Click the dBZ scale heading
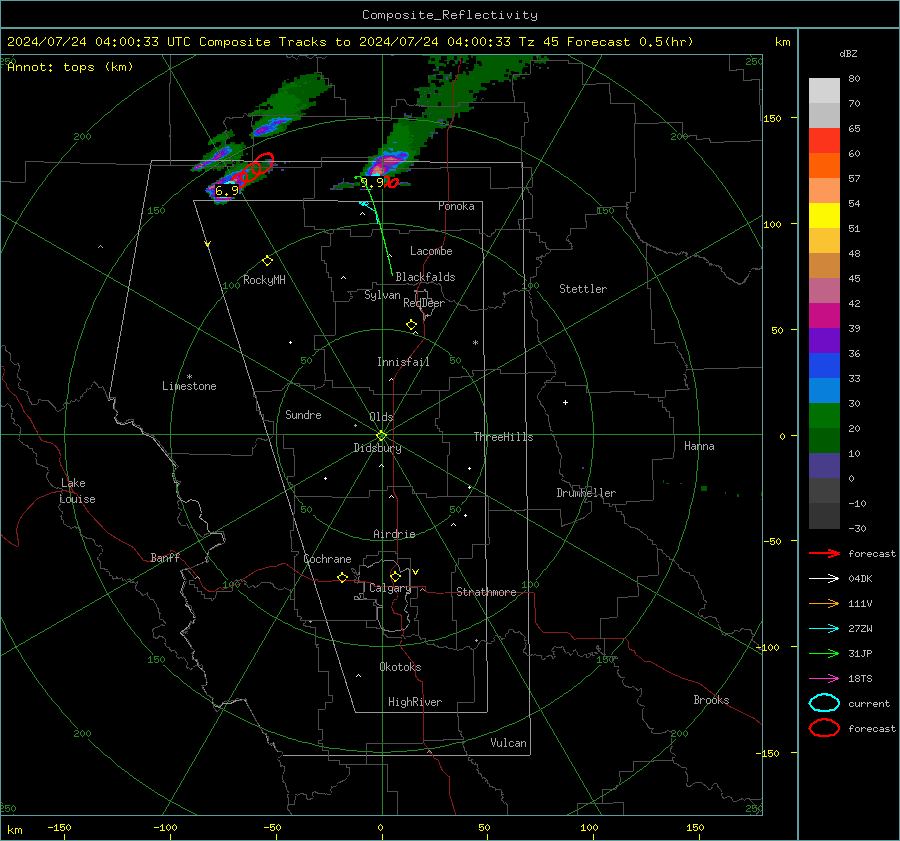Screen dimensions: 900x841 (x=848, y=53)
